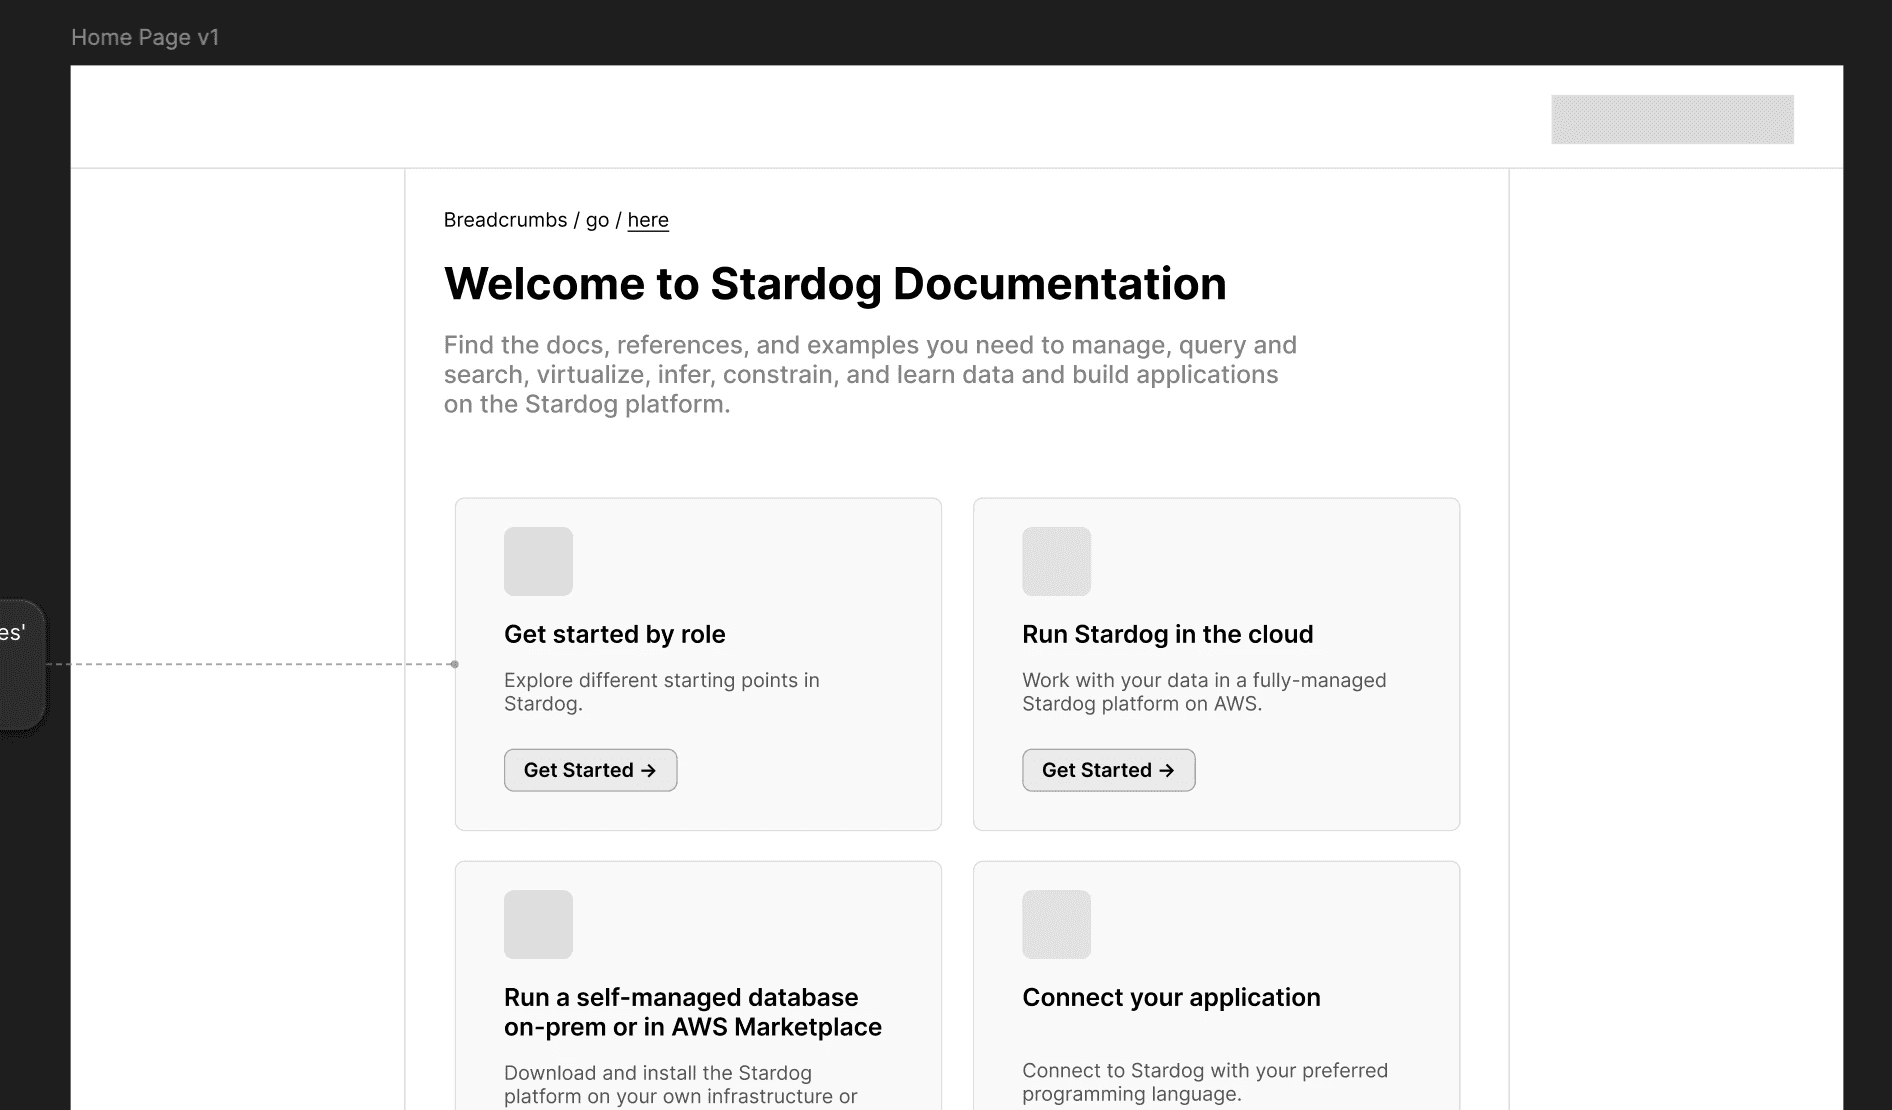Select 'Explore different starting points' description text
Screen dimensions: 1892x1110
(662, 692)
